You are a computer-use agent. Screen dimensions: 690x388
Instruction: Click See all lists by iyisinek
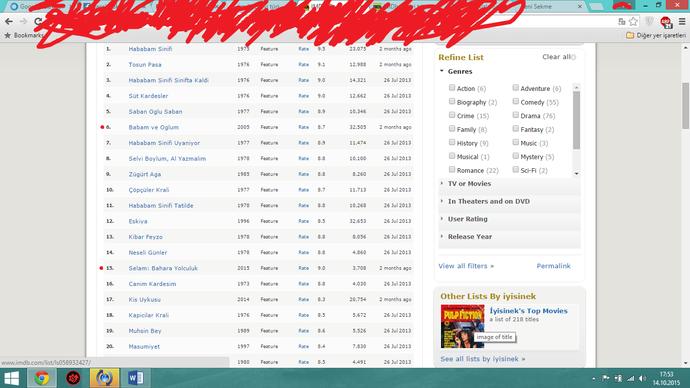(483, 359)
